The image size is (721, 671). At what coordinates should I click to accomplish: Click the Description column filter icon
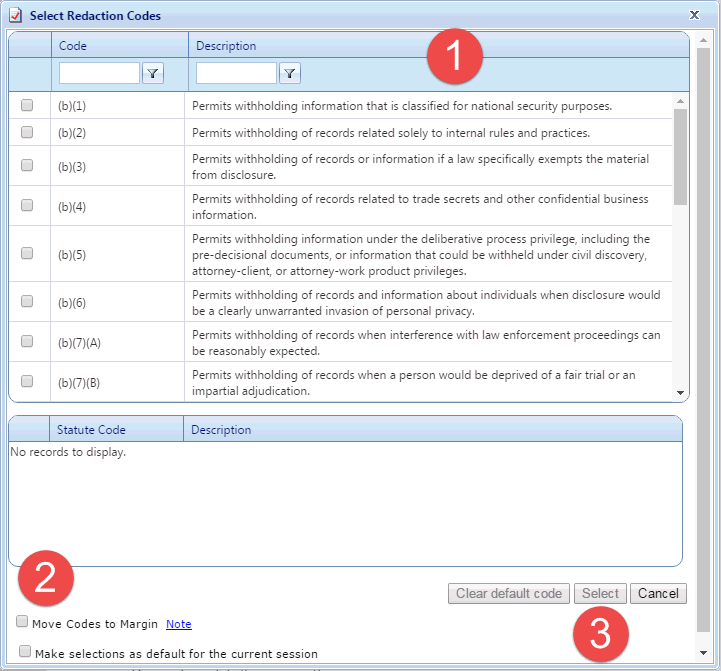(290, 73)
